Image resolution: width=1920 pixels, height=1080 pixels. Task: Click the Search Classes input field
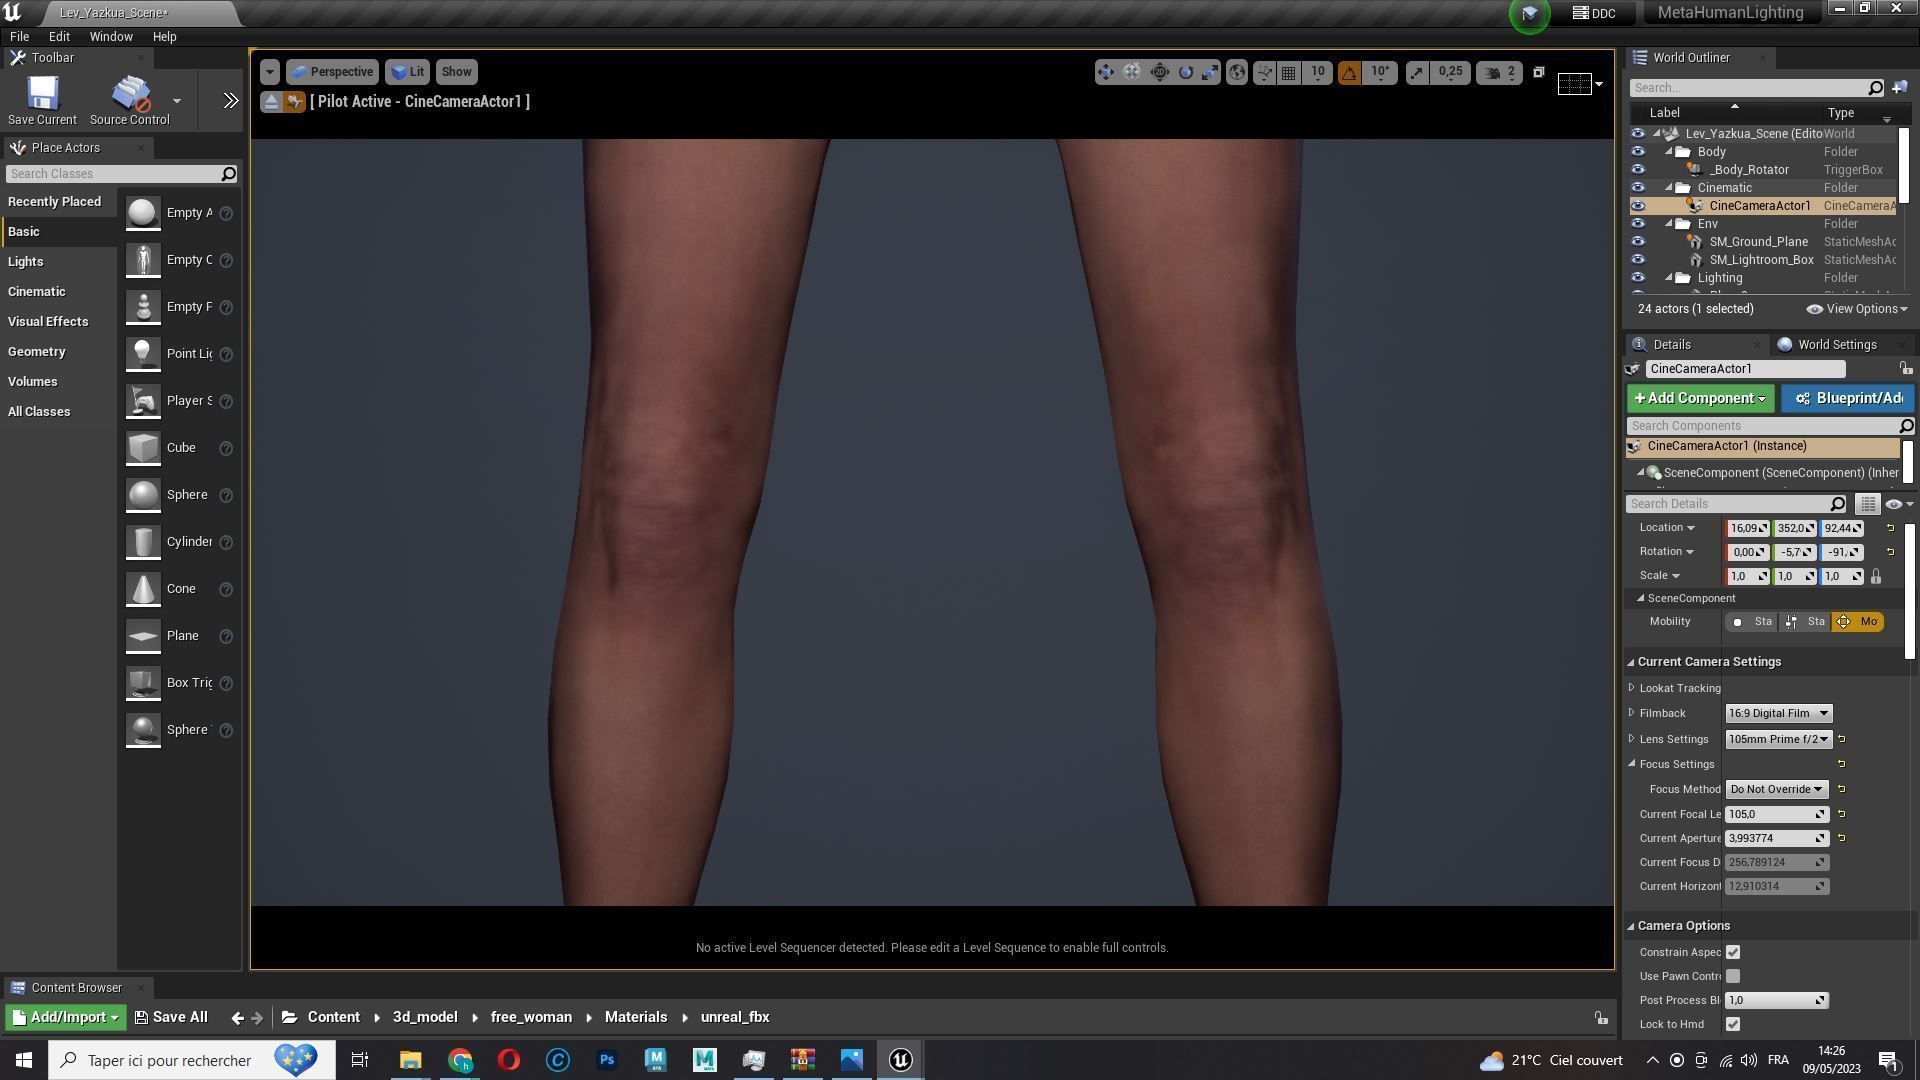(x=112, y=174)
